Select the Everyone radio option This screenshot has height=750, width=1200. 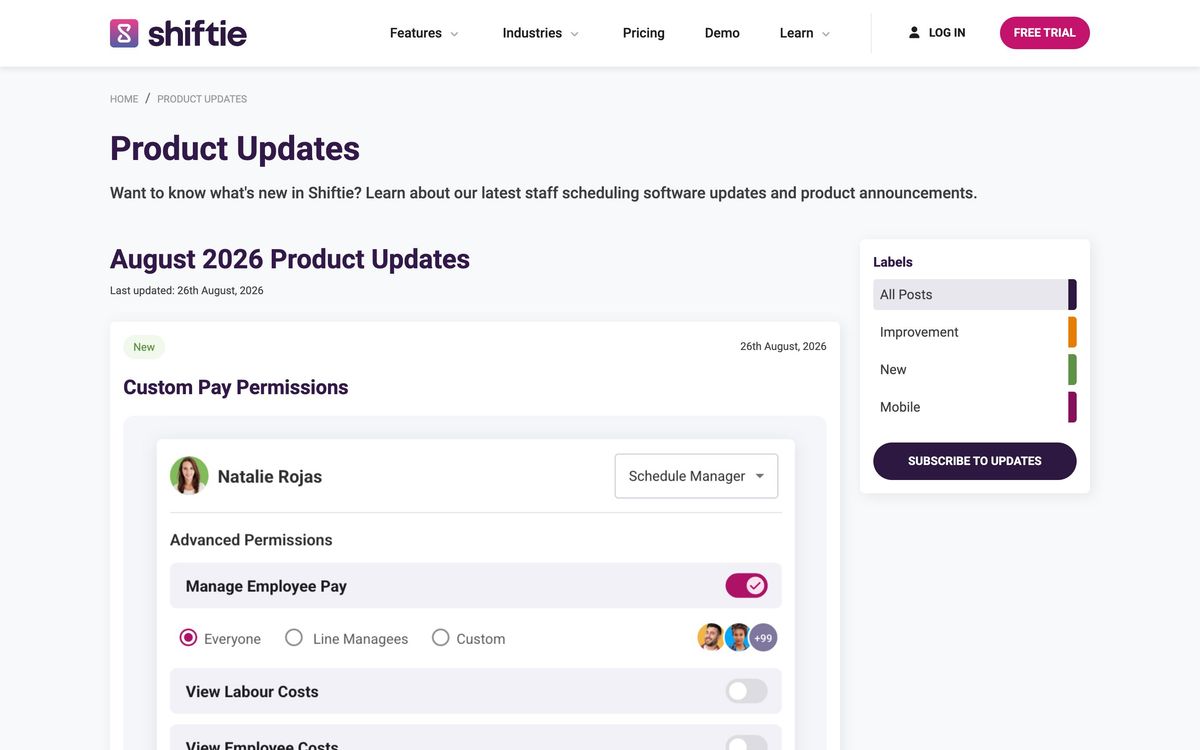(188, 638)
